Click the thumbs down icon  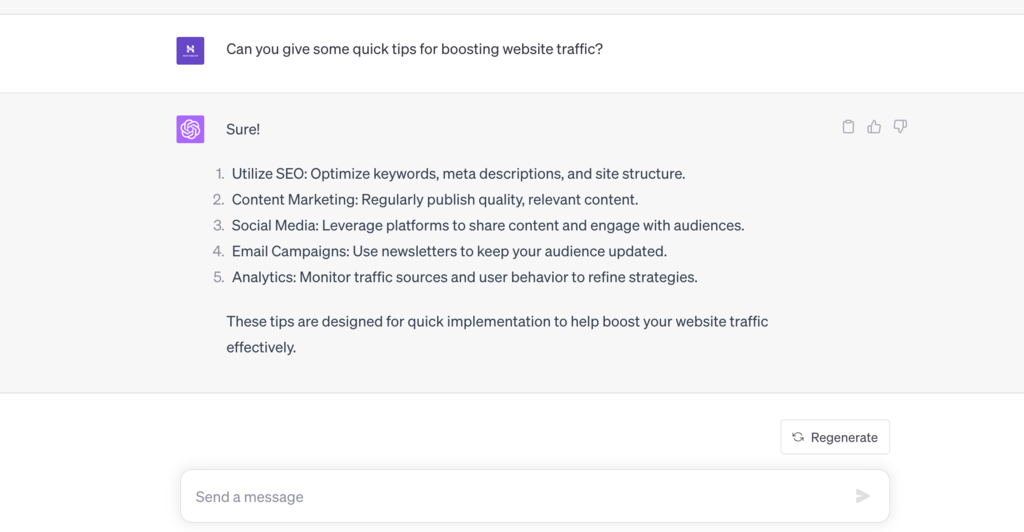pos(900,127)
